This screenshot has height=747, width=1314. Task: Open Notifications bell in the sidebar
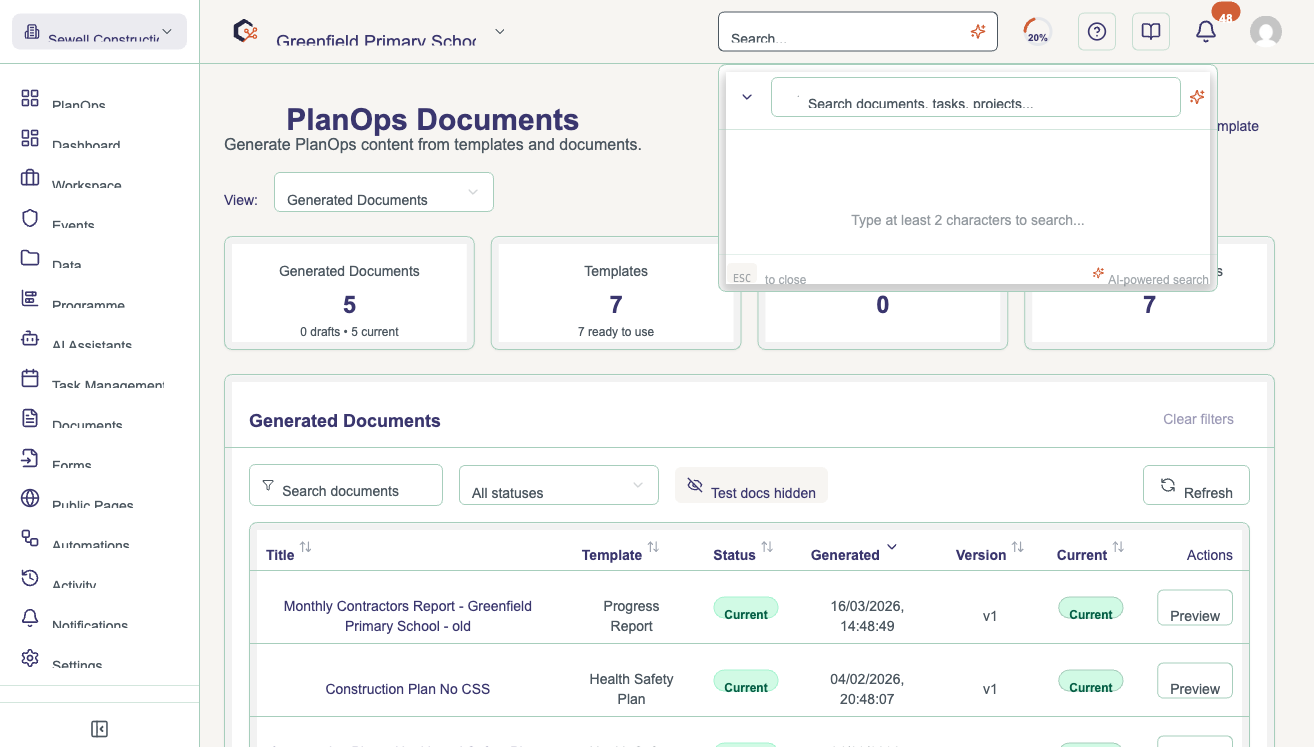(30, 618)
